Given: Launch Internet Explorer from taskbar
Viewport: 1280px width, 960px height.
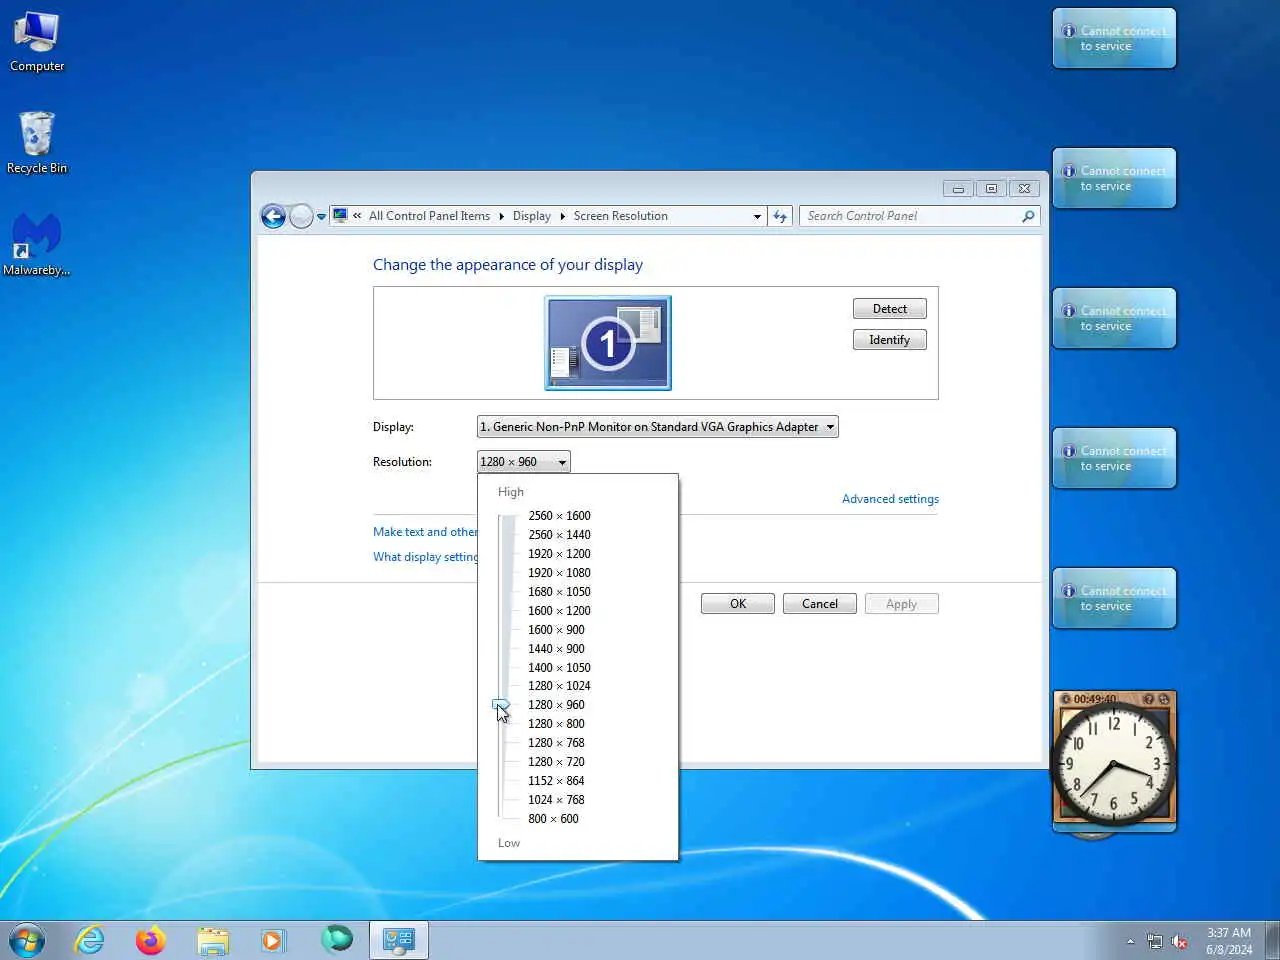Looking at the screenshot, I should (90, 940).
